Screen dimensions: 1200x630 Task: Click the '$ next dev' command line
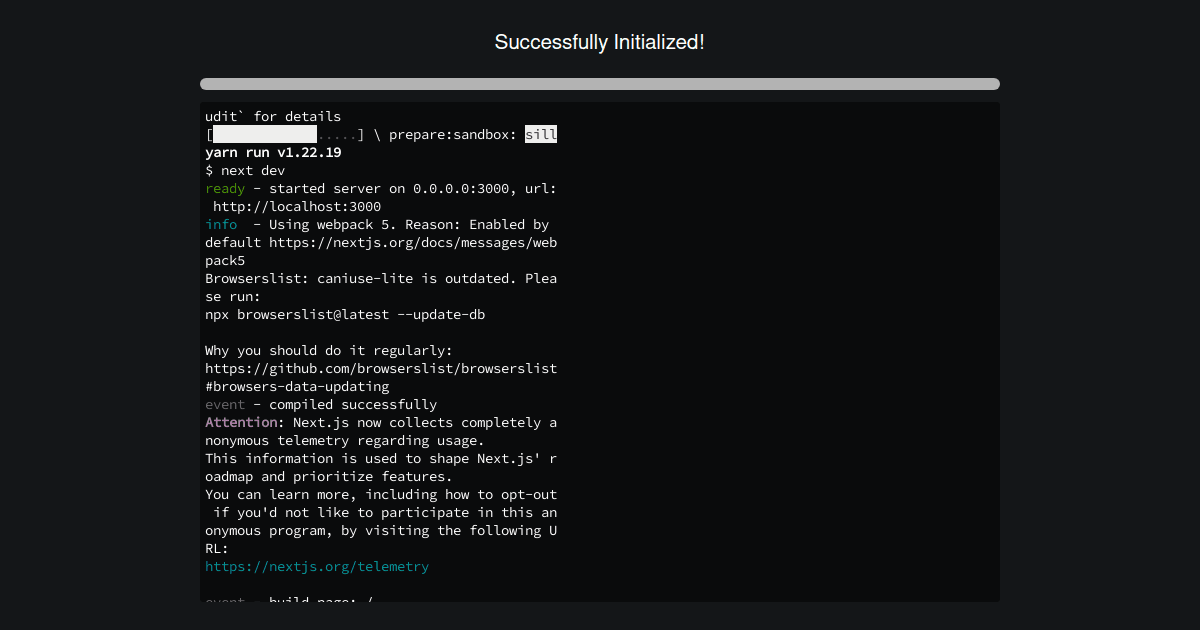[x=245, y=170]
